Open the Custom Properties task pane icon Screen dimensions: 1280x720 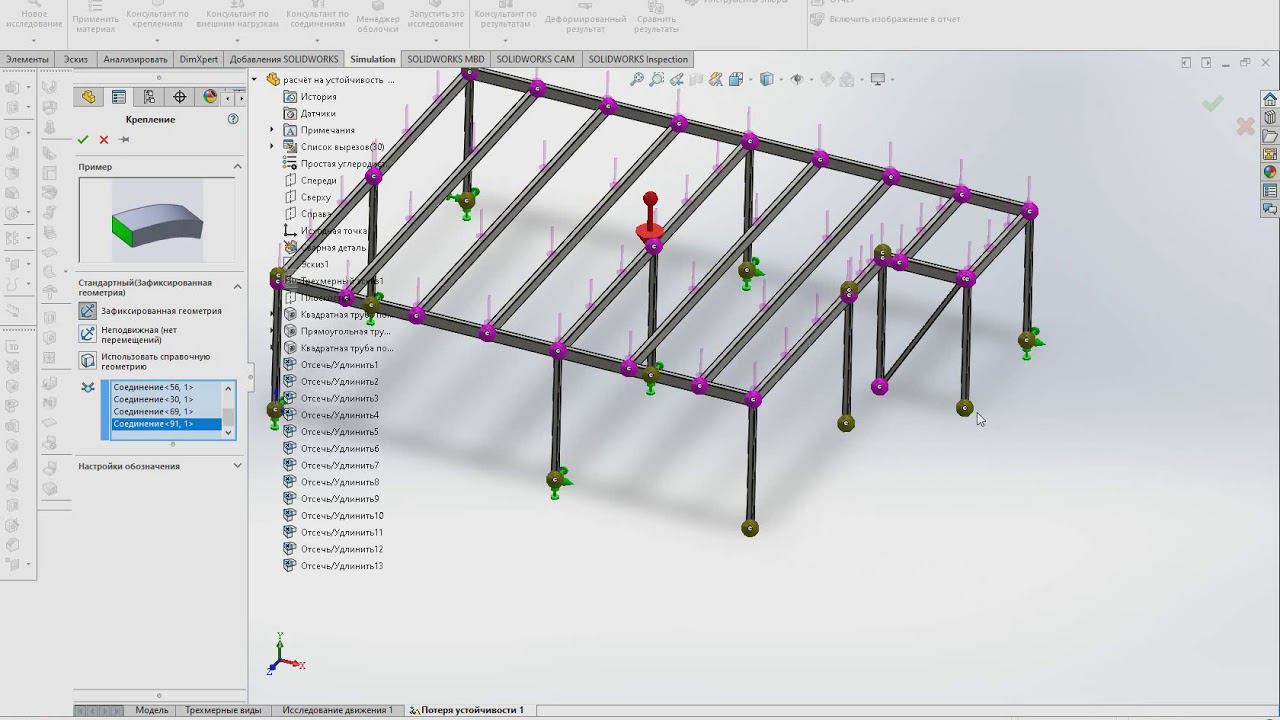pos(1270,191)
